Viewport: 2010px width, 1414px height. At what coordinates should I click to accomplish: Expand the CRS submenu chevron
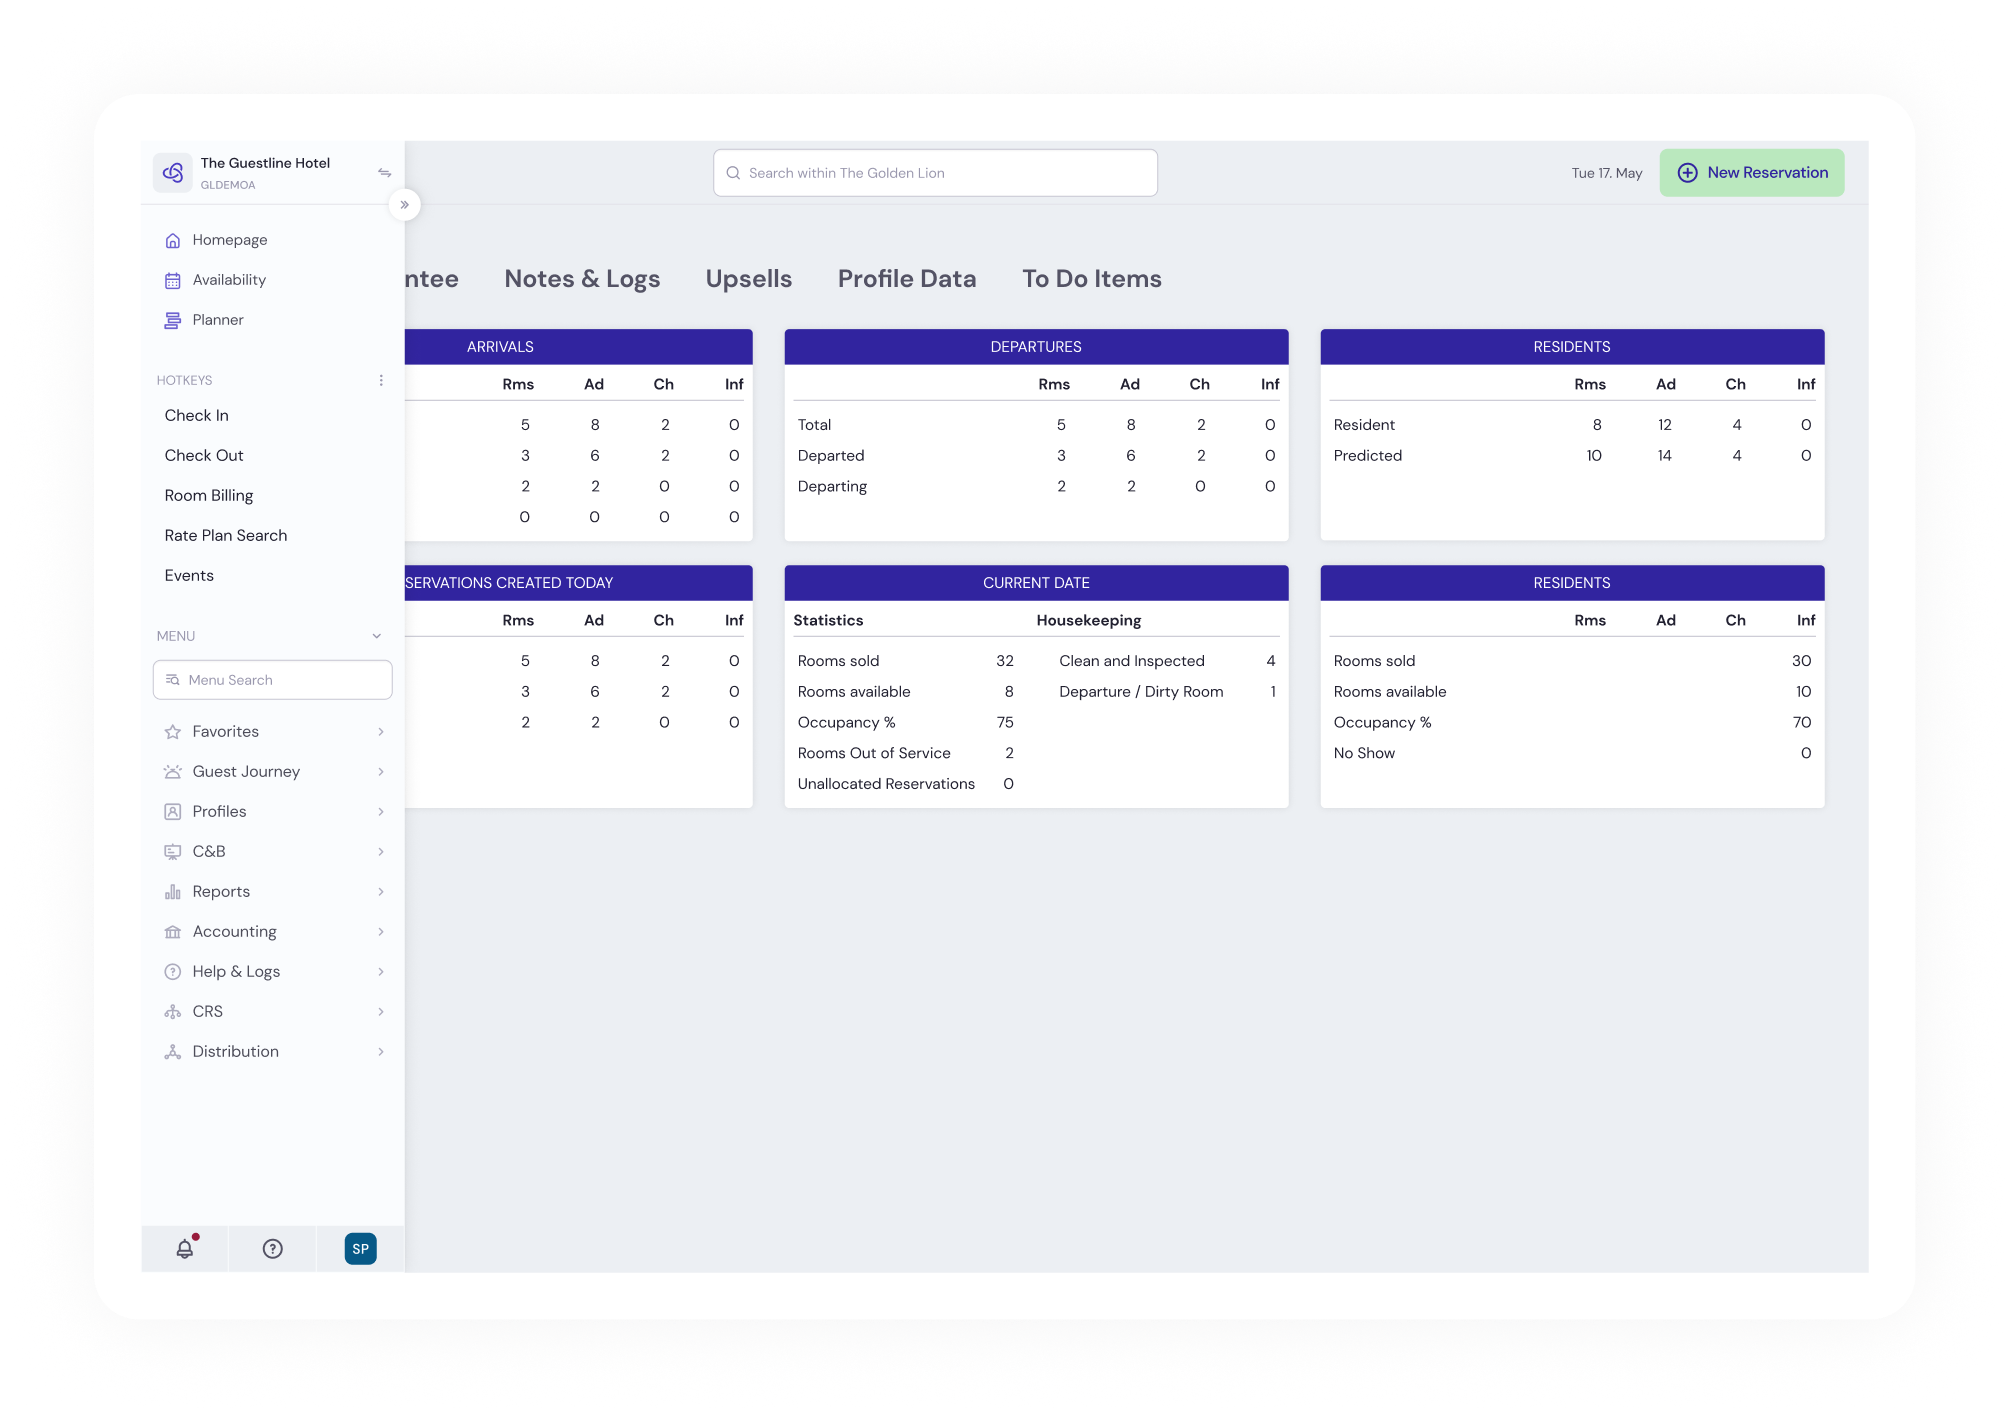381,1012
